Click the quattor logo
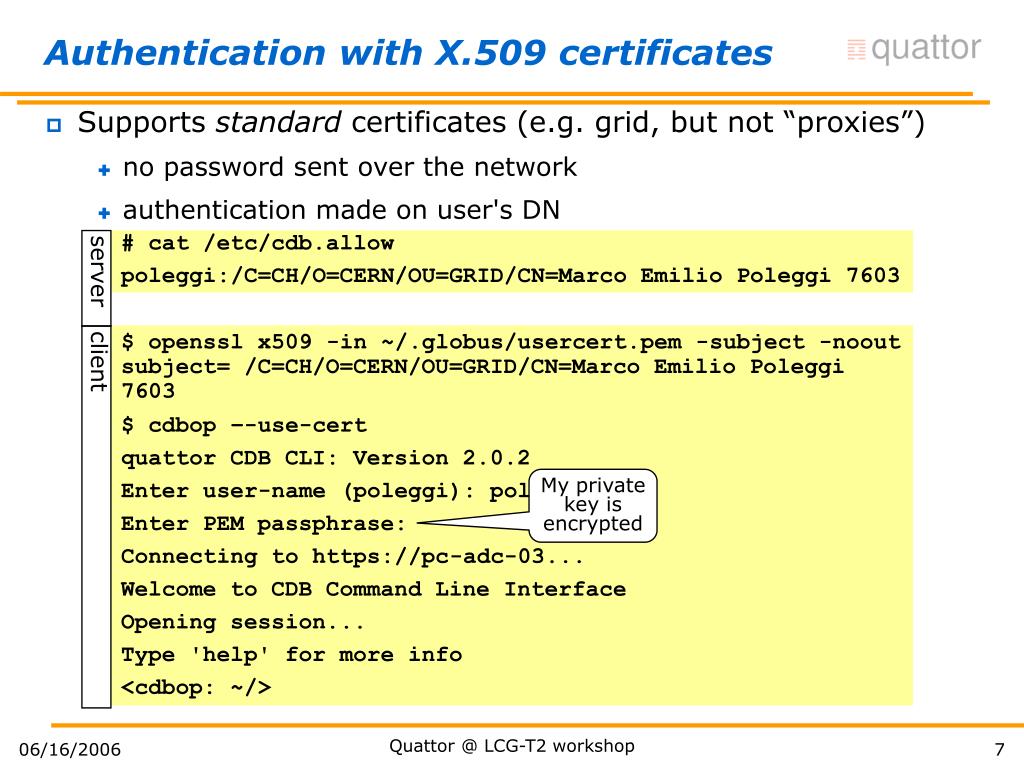 [914, 49]
